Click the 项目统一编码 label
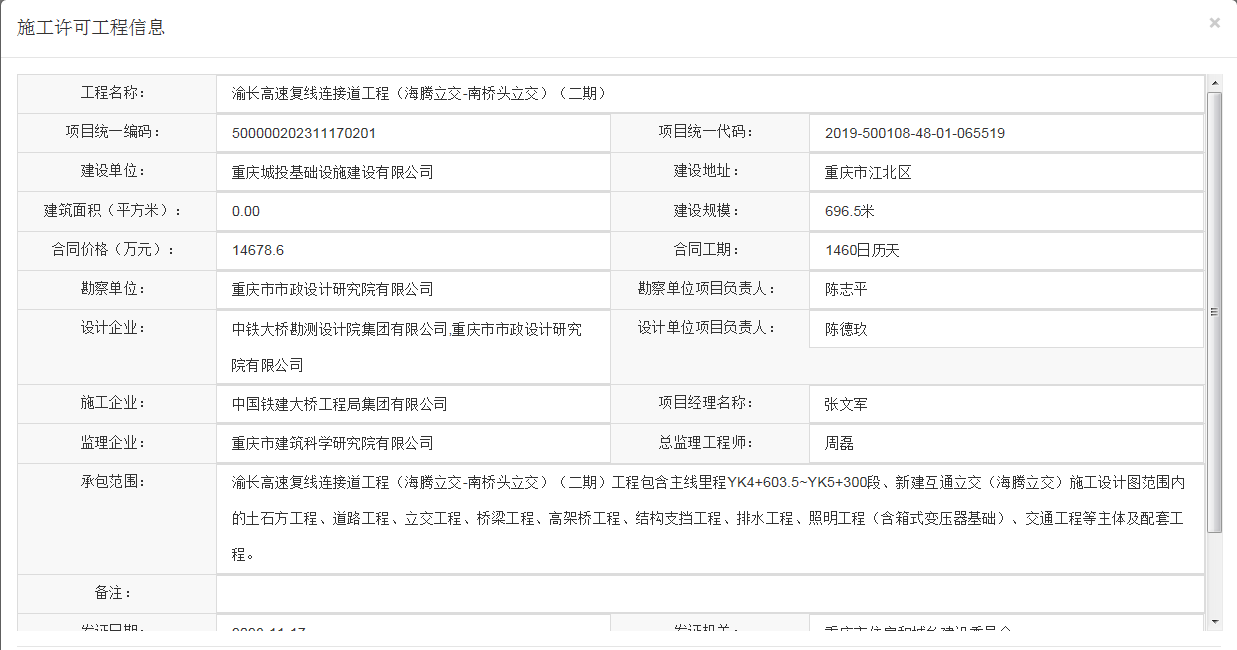 pos(113,131)
